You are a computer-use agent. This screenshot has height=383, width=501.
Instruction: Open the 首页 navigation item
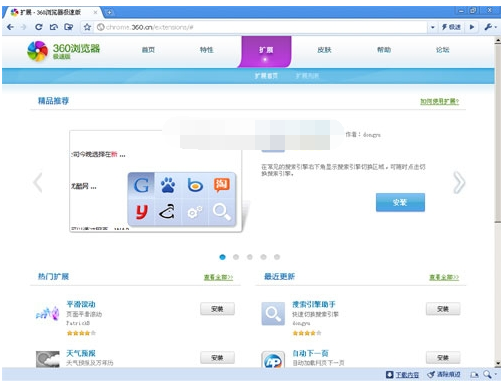(148, 50)
